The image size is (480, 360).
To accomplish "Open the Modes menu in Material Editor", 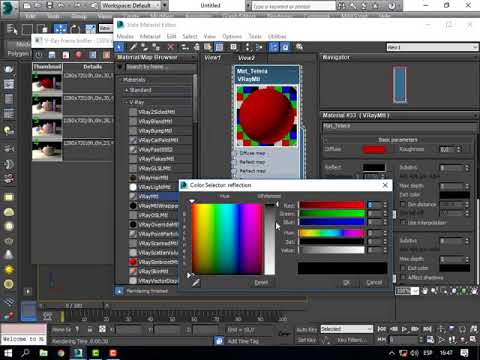I will (x=125, y=36).
